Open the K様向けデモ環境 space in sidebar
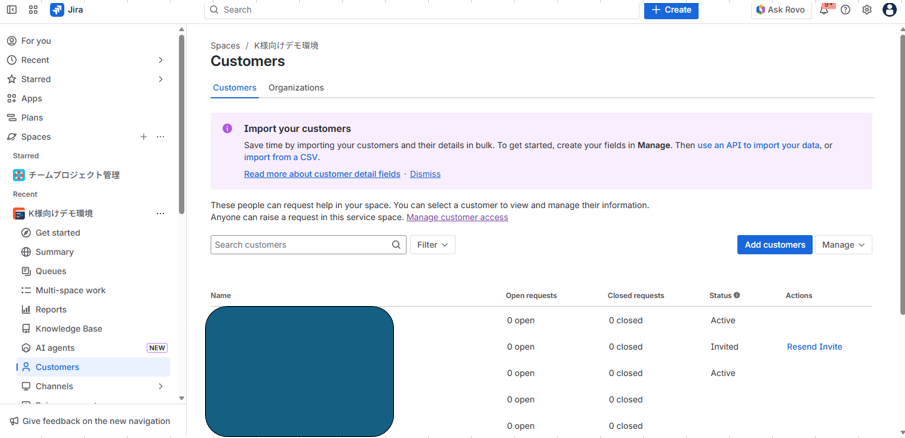 (61, 214)
